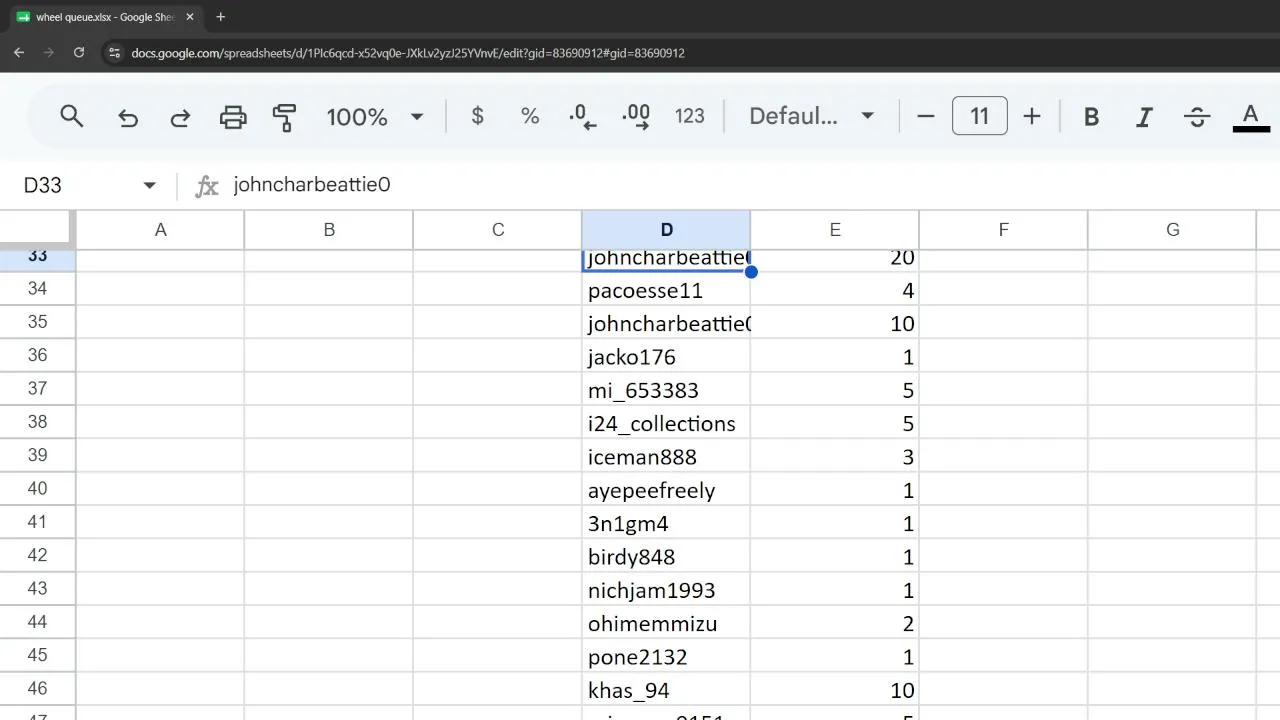Select row 46 header
1280x720 pixels.
[x=37, y=689]
